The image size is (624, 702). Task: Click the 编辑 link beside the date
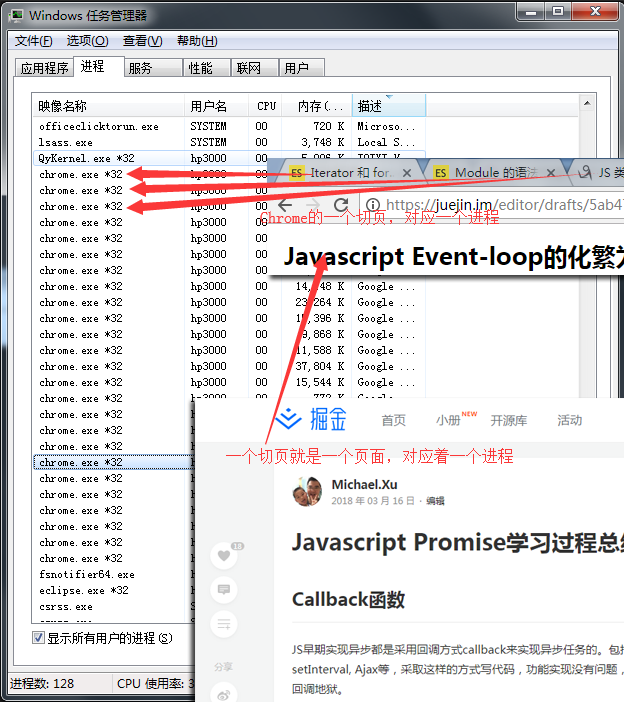pos(435,501)
